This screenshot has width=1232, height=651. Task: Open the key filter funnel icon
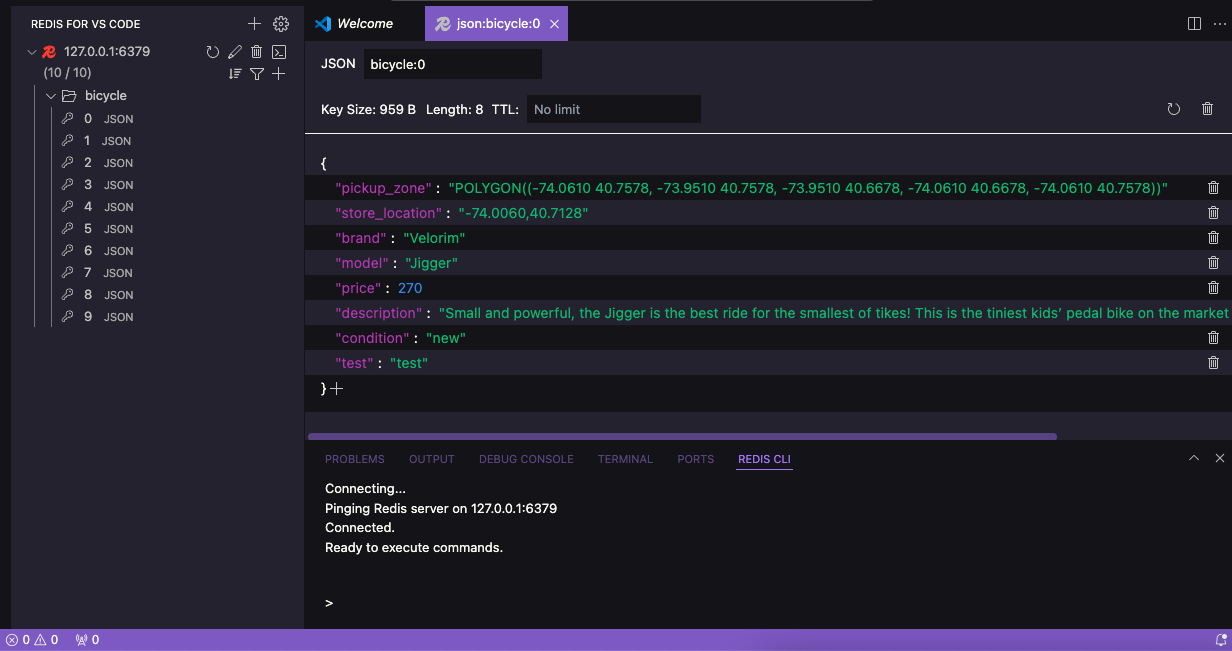tap(257, 74)
